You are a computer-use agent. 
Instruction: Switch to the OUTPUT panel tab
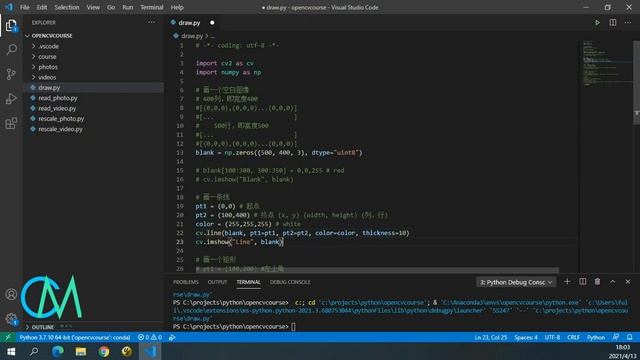[x=217, y=282]
